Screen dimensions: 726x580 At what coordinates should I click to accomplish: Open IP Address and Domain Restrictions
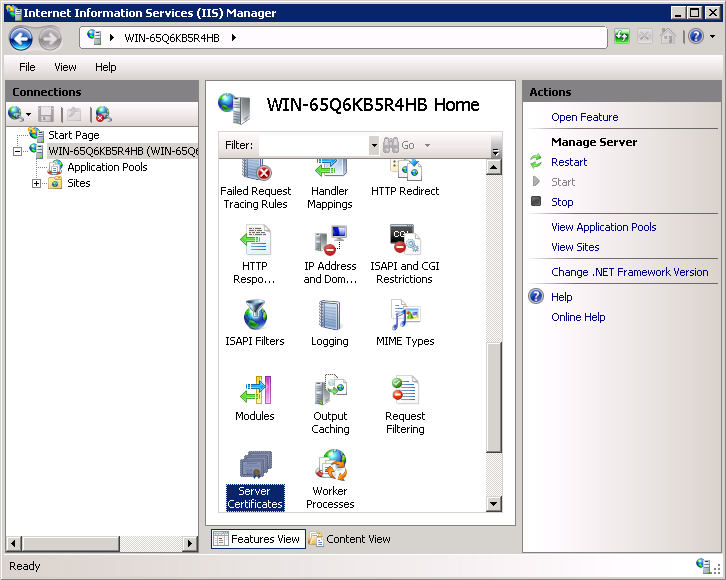coord(330,254)
